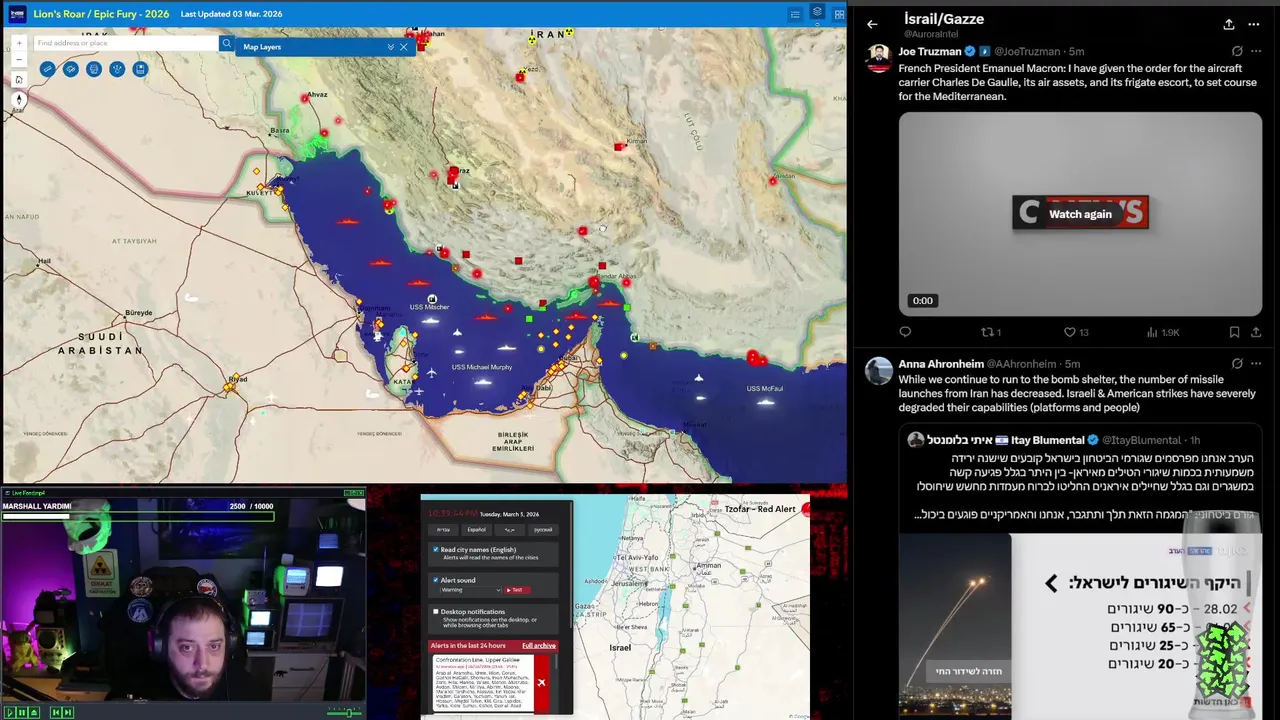Screen dimensions: 1280x720
Task: Open the legend list icon in header
Action: click(x=795, y=14)
